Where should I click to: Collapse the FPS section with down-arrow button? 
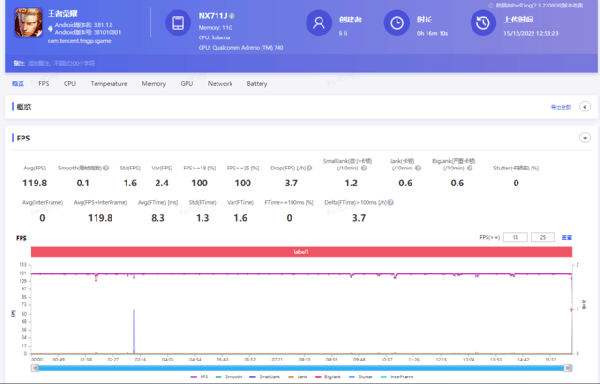(x=585, y=138)
